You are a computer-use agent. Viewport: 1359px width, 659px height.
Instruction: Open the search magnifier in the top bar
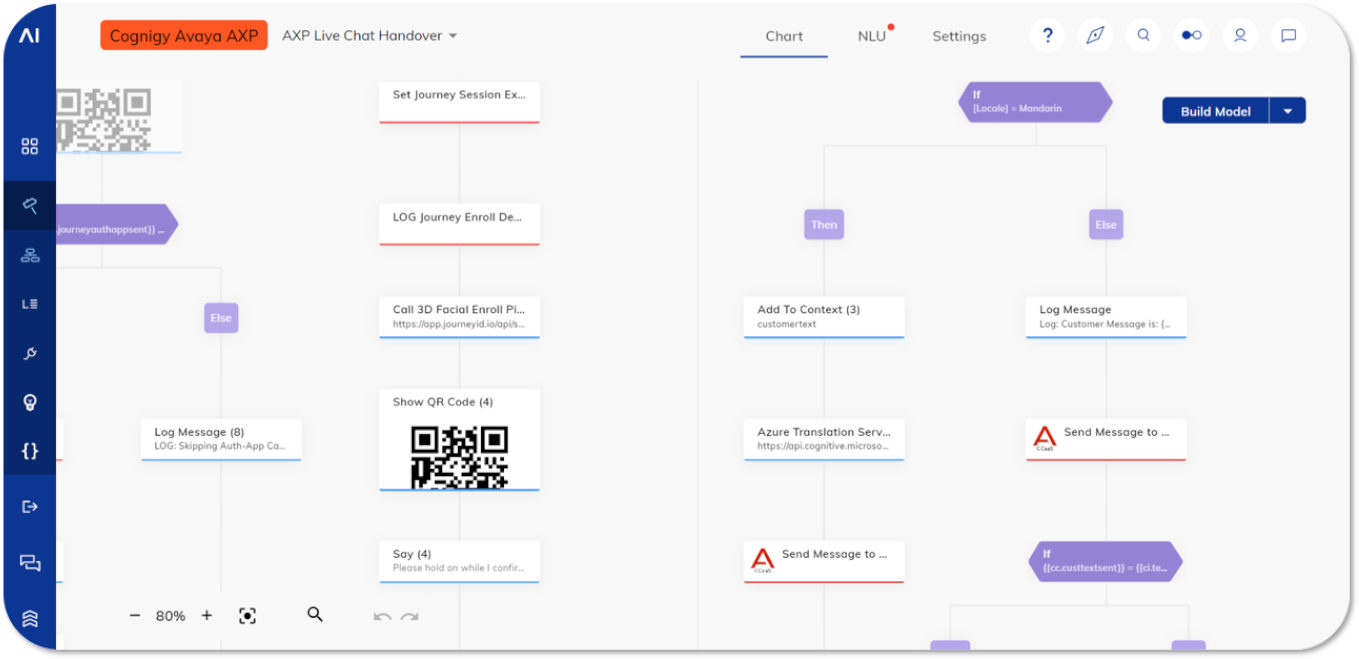(x=1143, y=35)
